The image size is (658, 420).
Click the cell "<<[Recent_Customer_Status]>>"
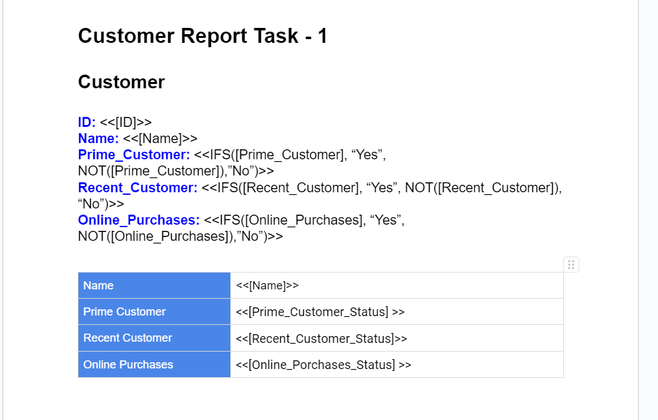point(397,338)
